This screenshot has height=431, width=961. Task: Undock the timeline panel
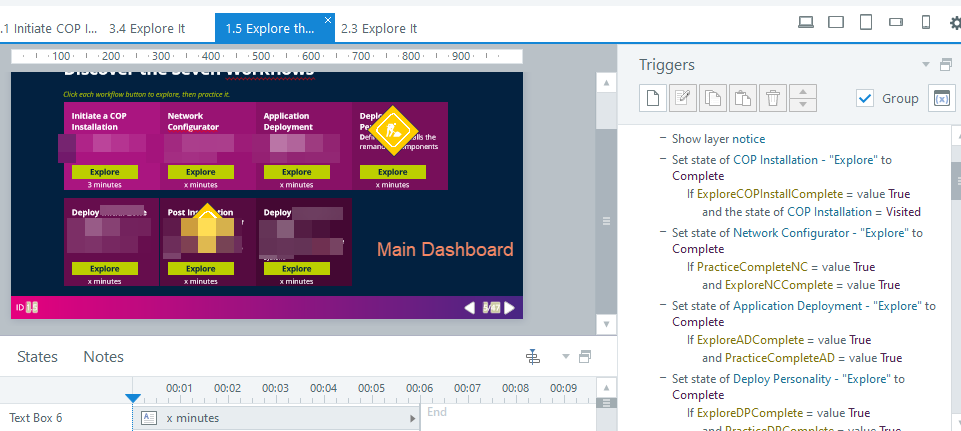pos(585,357)
